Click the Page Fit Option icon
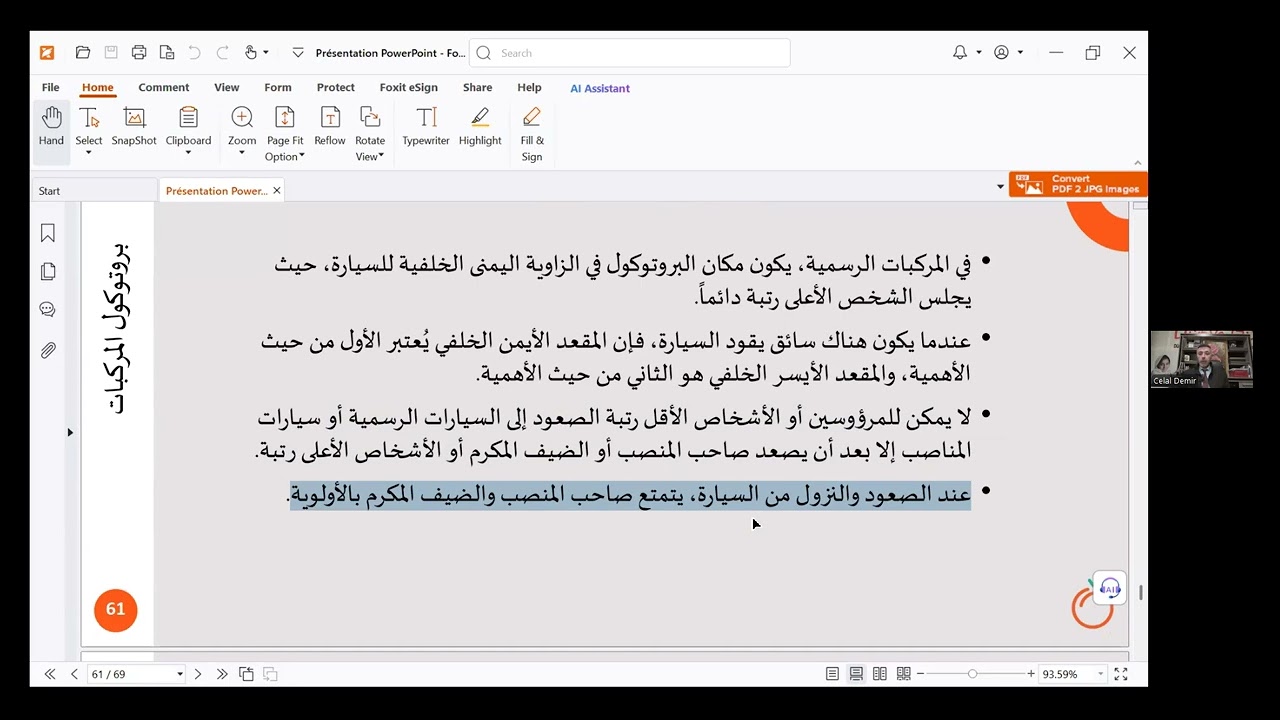Screen dimensions: 1280x720 (285, 118)
